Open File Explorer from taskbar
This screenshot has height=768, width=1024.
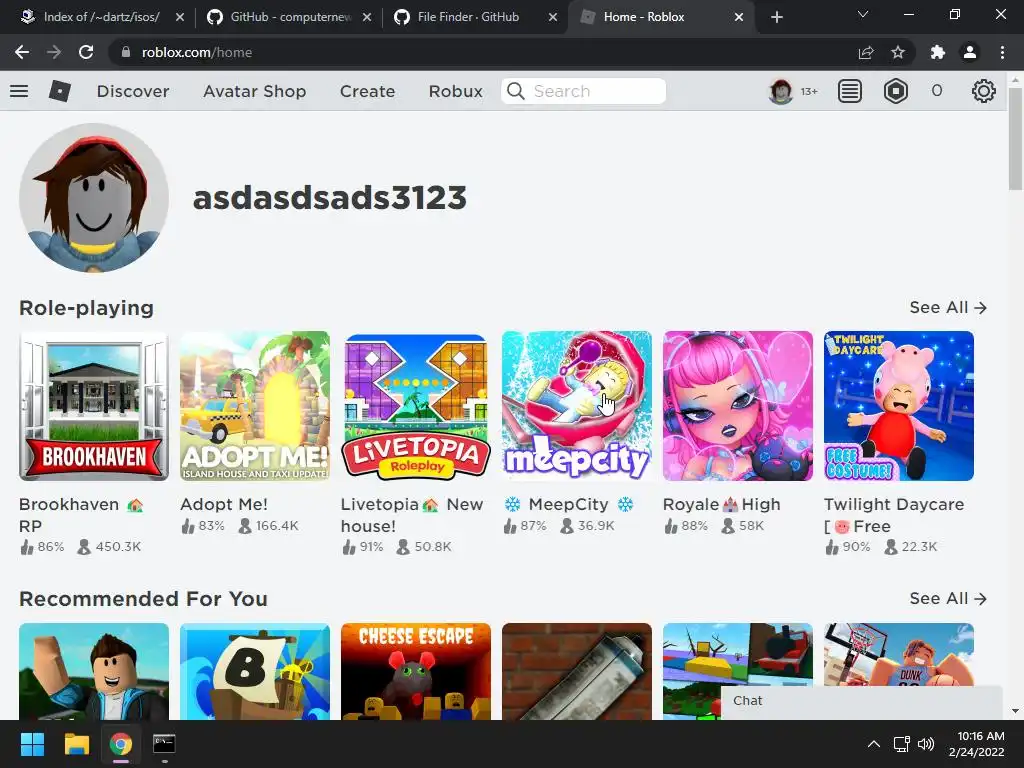[76, 744]
